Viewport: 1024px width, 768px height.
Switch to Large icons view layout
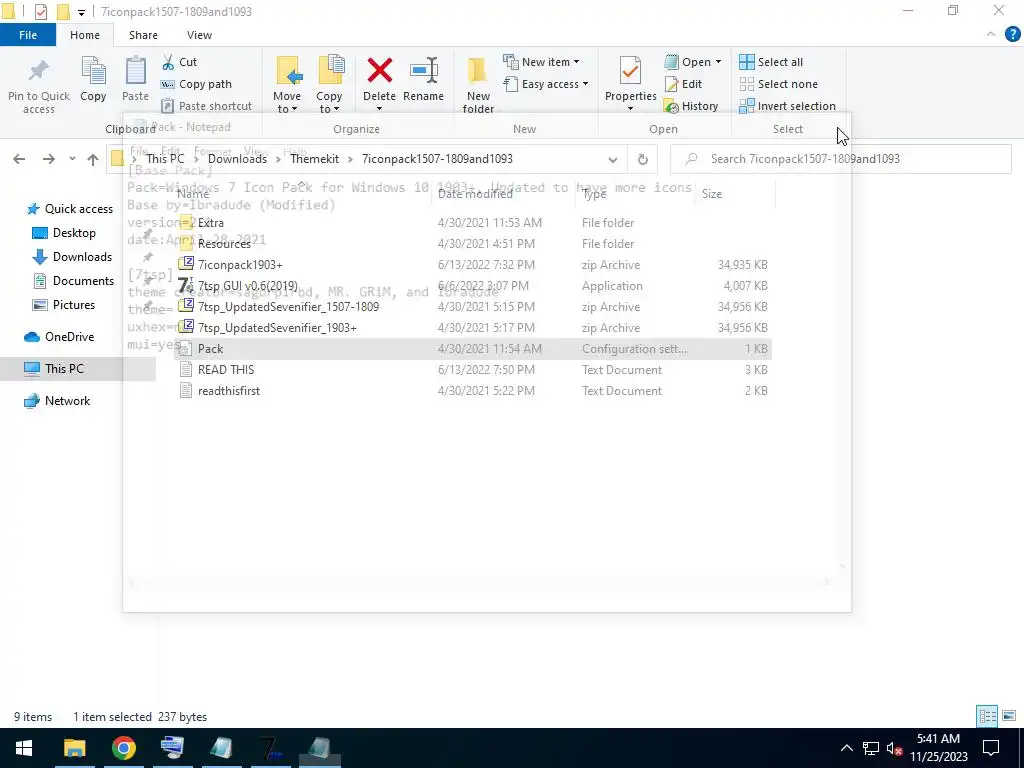pyautogui.click(x=1009, y=716)
